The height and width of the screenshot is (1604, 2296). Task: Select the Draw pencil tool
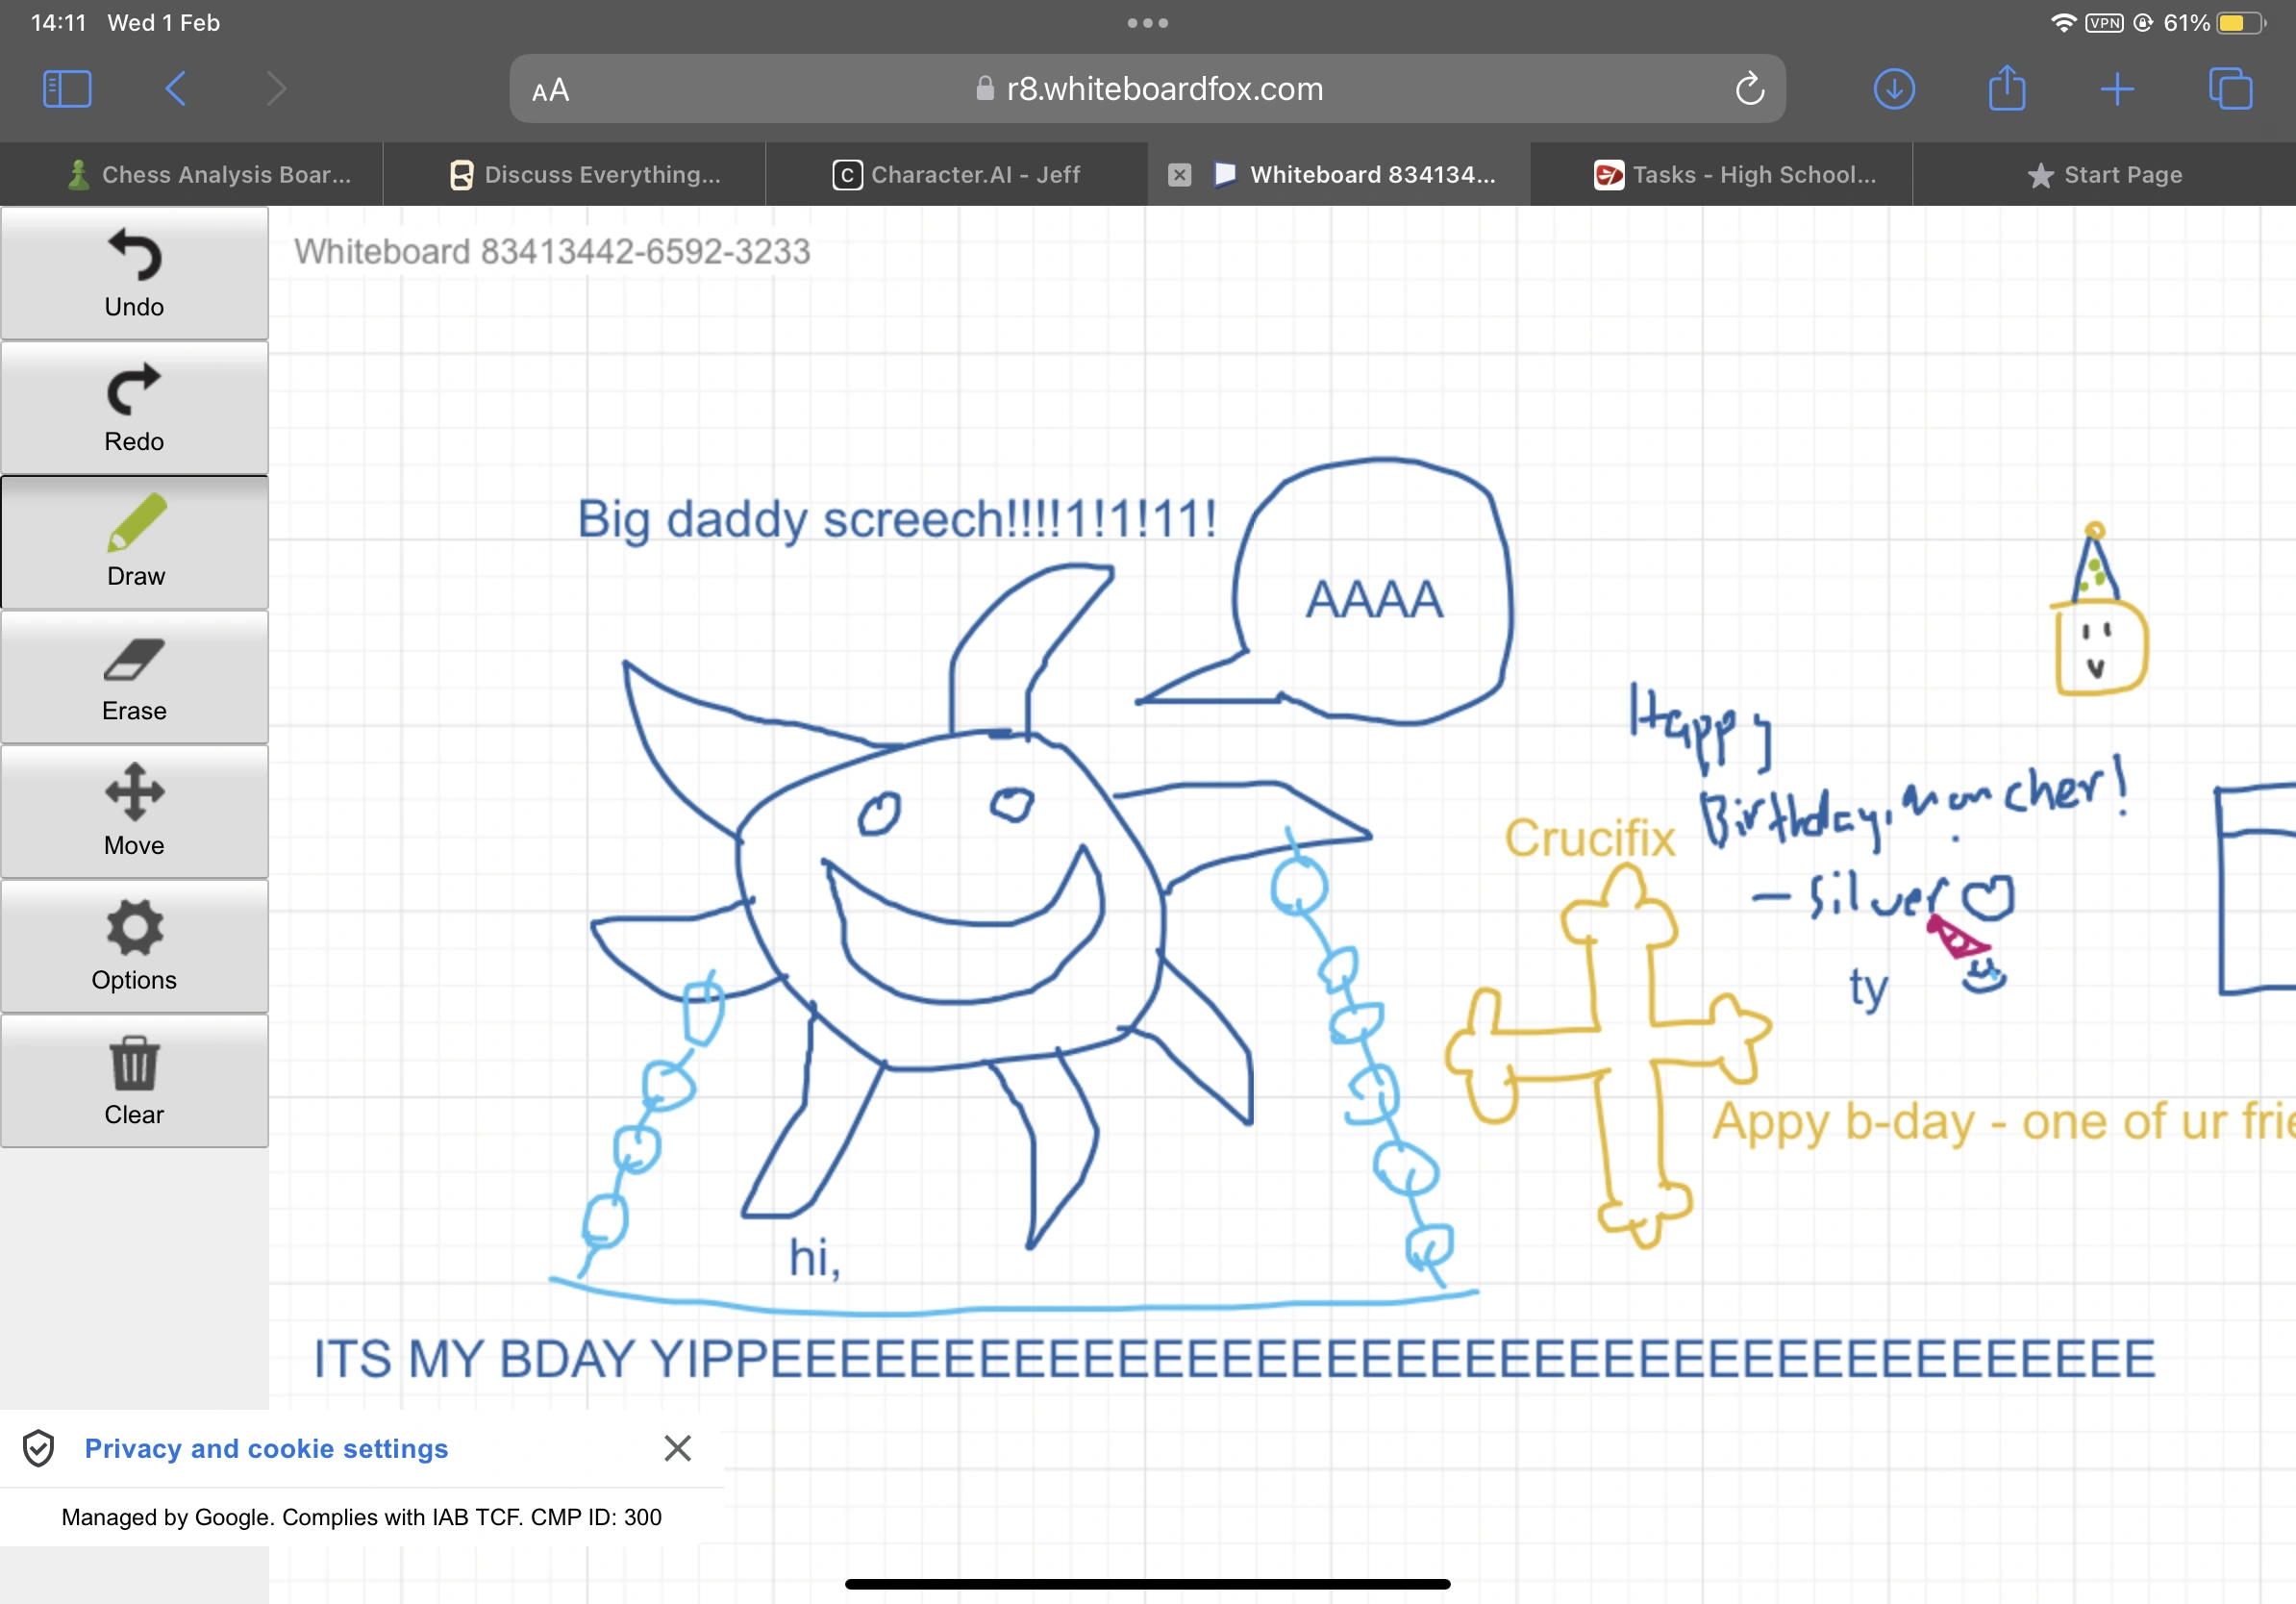coord(134,543)
